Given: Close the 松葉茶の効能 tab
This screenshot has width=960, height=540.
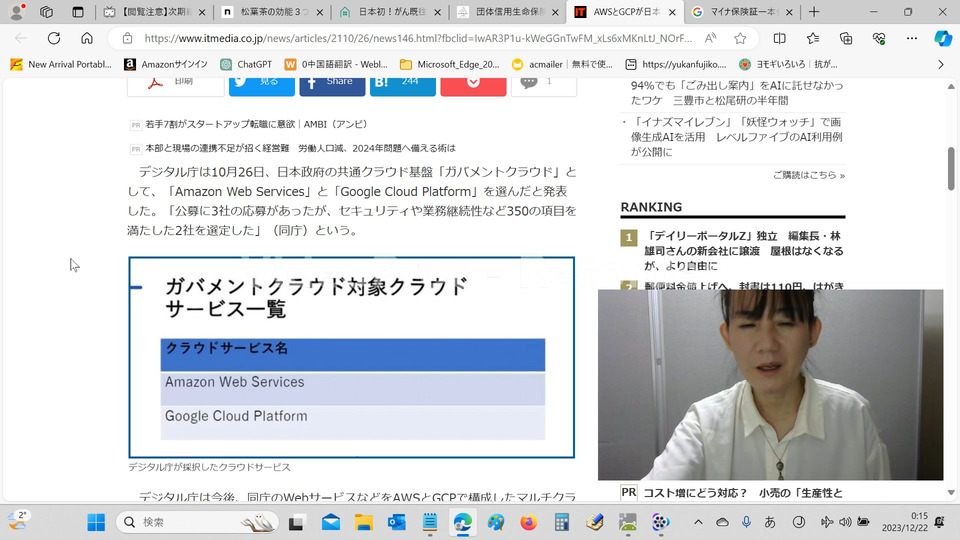Looking at the screenshot, I should [x=320, y=12].
